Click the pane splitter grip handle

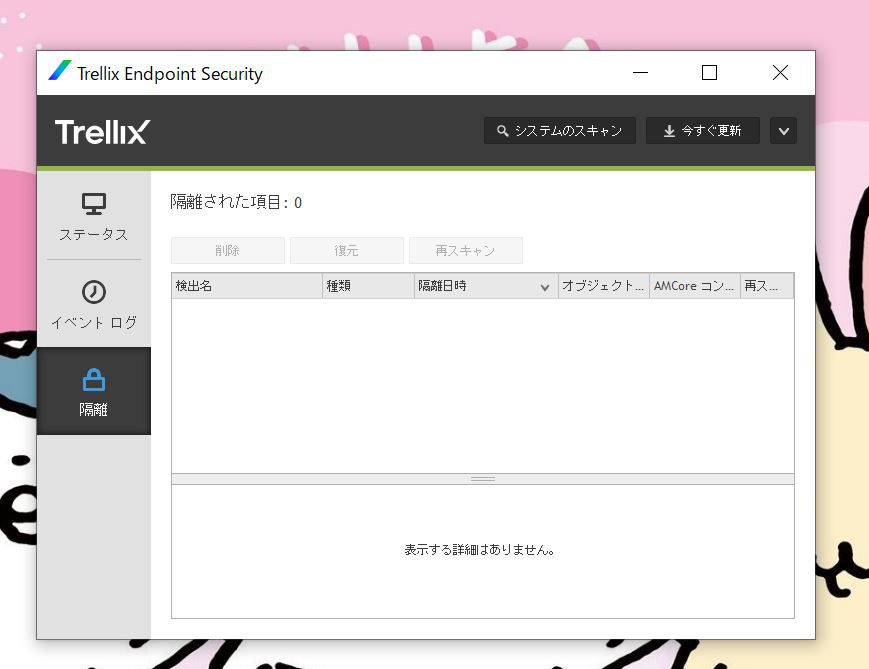click(483, 479)
